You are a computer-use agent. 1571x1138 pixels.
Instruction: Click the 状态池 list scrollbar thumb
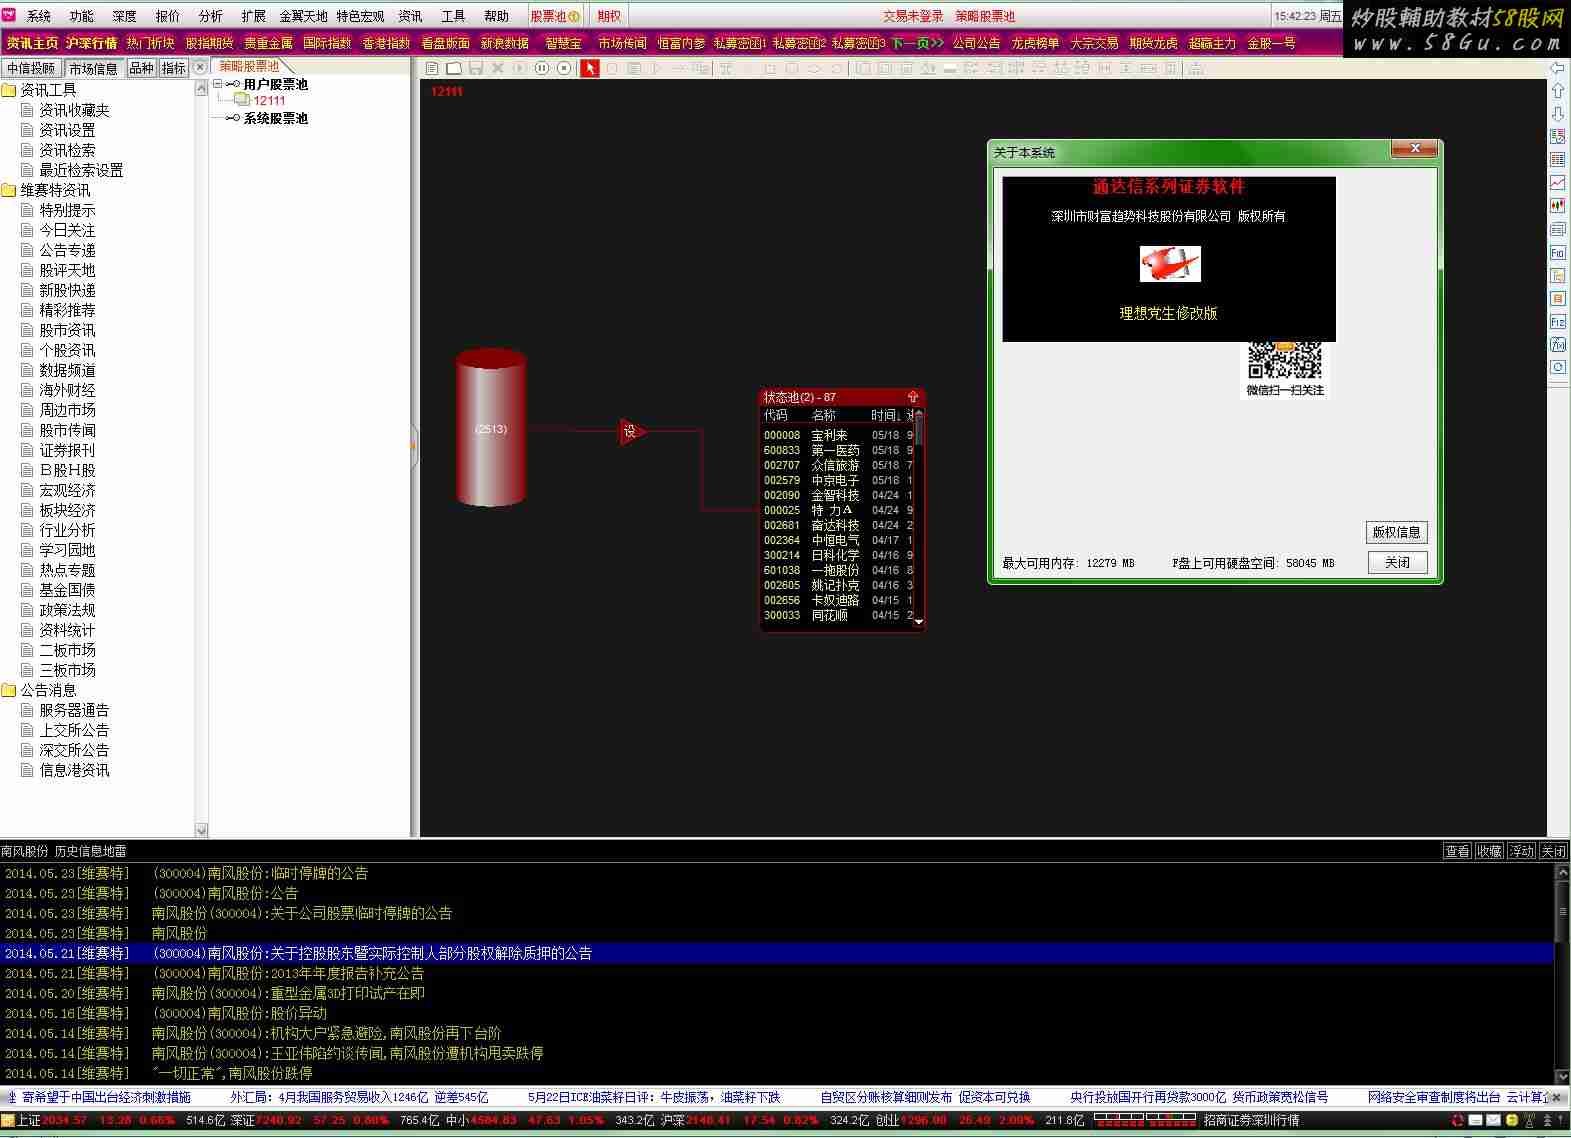pos(919,430)
